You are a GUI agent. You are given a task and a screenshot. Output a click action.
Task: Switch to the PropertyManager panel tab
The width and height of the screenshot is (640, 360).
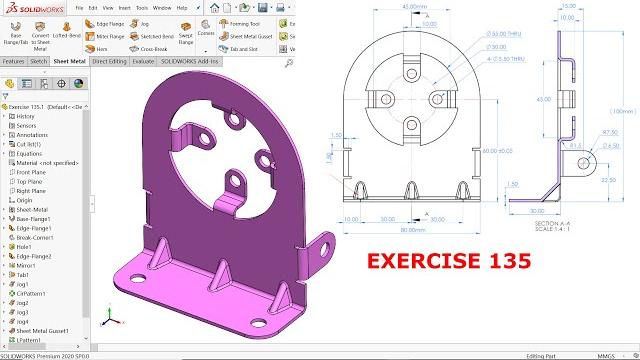(27, 84)
